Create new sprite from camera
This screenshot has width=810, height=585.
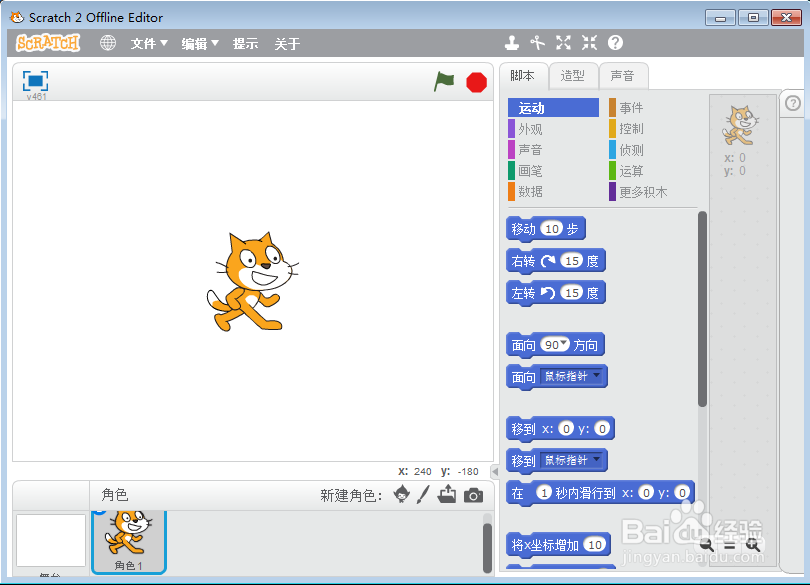pos(473,496)
